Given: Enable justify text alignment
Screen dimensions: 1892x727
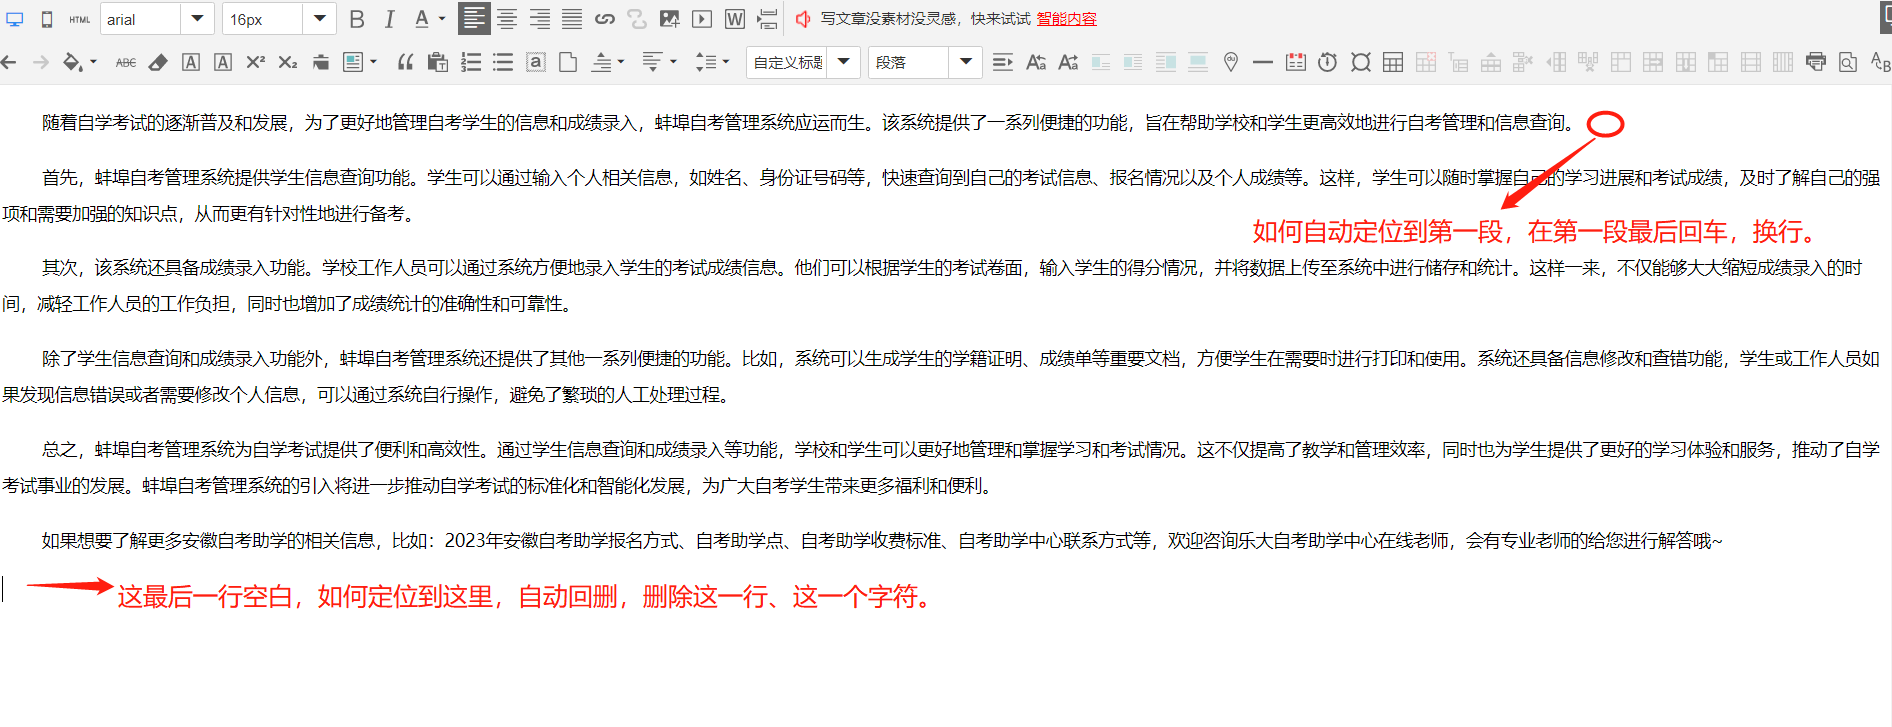Looking at the screenshot, I should (571, 19).
